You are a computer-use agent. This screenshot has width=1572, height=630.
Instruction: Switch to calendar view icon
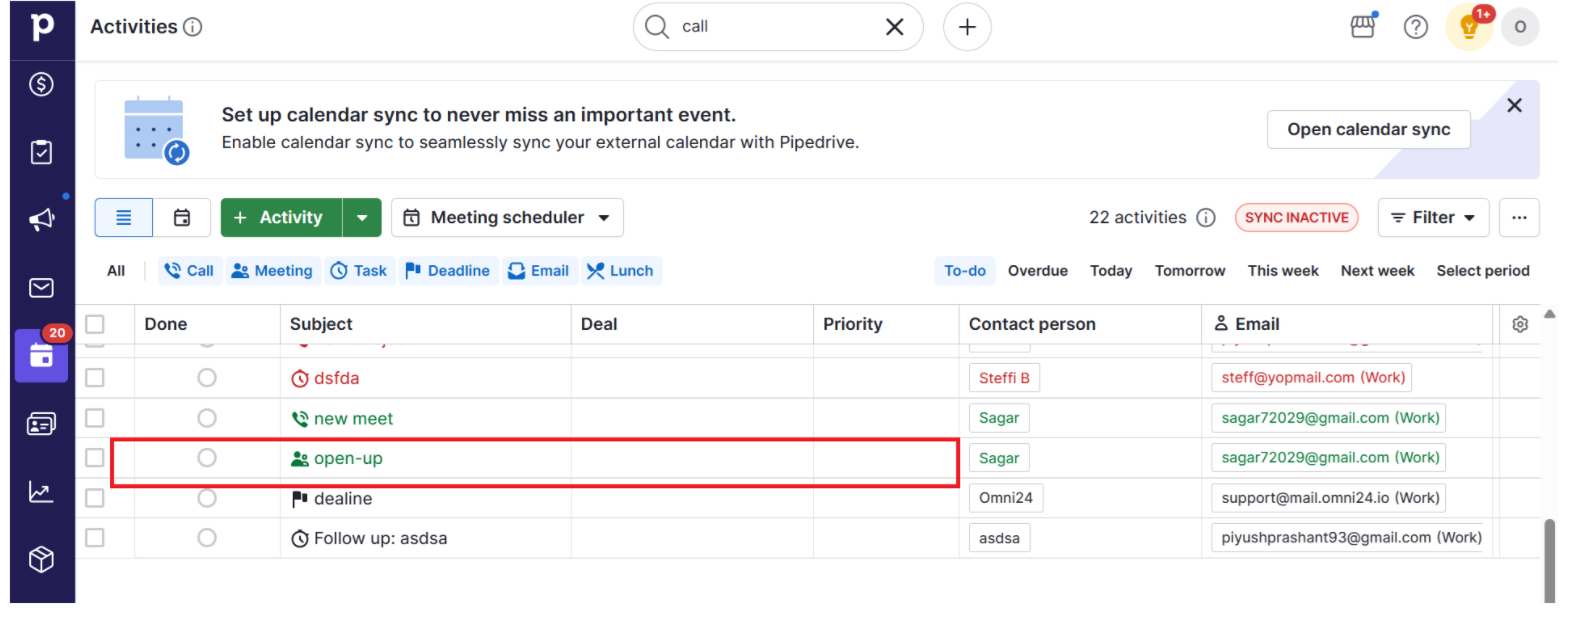tap(182, 217)
